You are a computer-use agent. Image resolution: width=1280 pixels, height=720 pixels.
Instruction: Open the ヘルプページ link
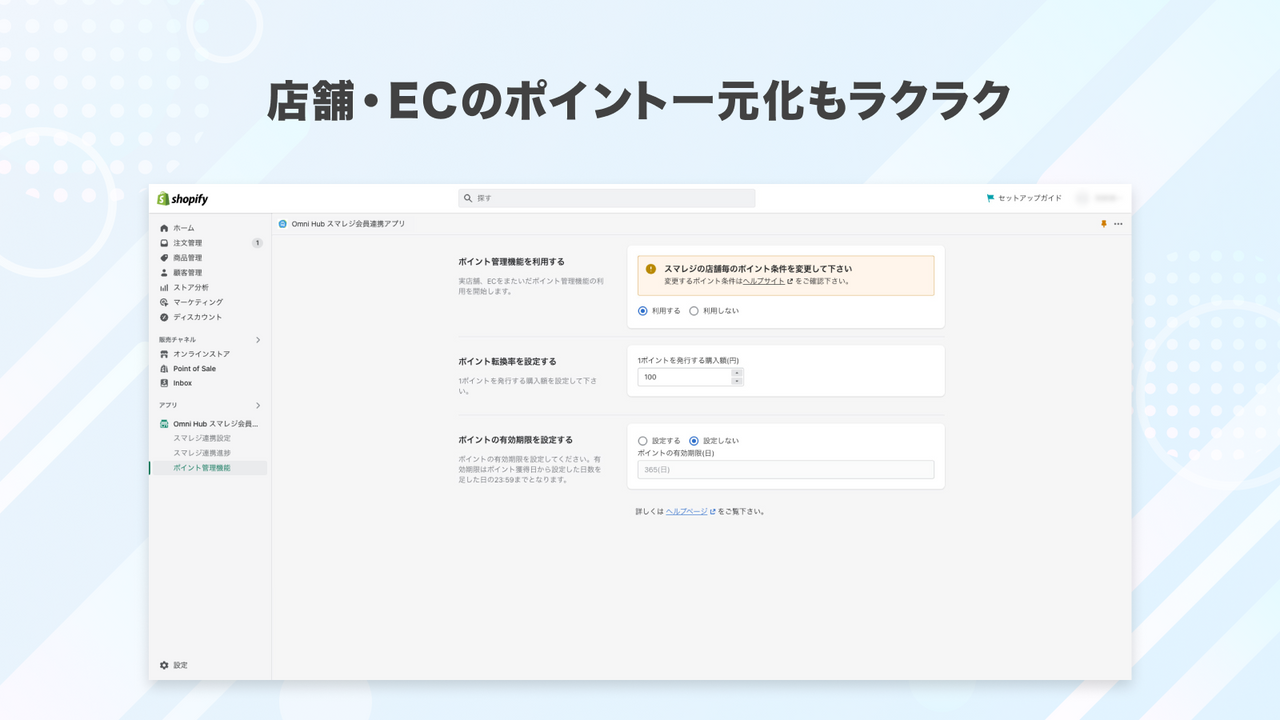point(684,511)
